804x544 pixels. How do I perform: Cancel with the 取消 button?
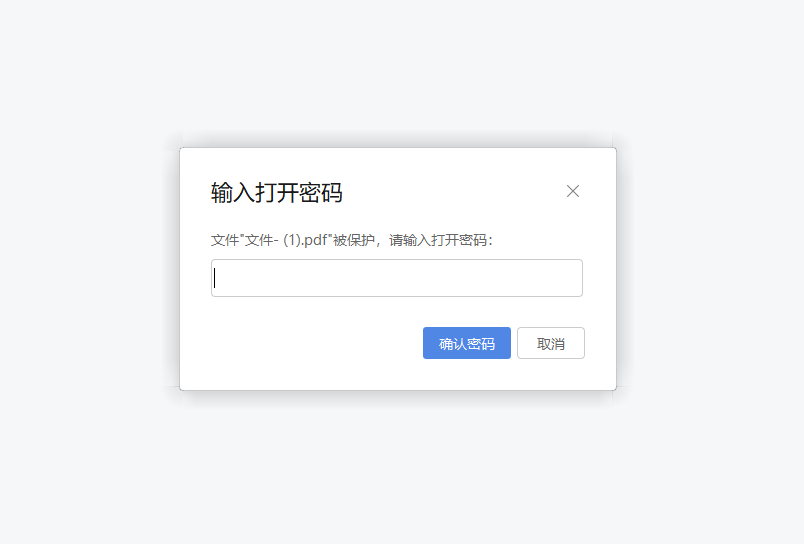(x=551, y=343)
